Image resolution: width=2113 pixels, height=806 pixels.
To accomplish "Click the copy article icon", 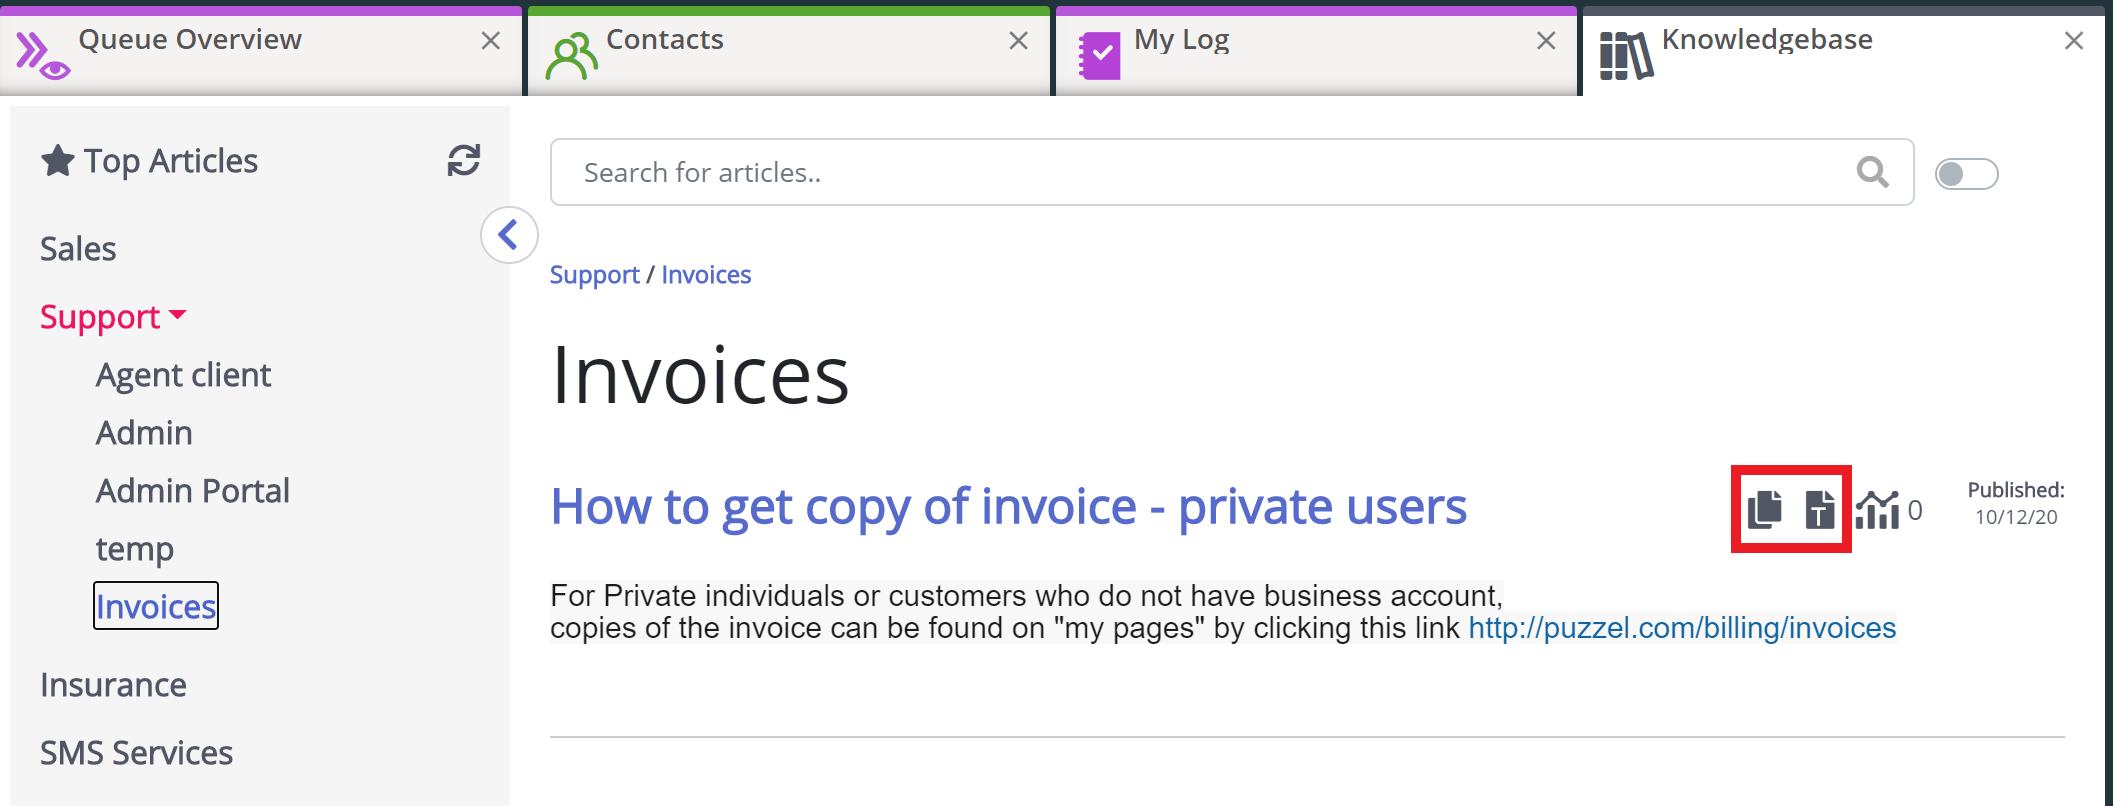I will tap(1764, 509).
